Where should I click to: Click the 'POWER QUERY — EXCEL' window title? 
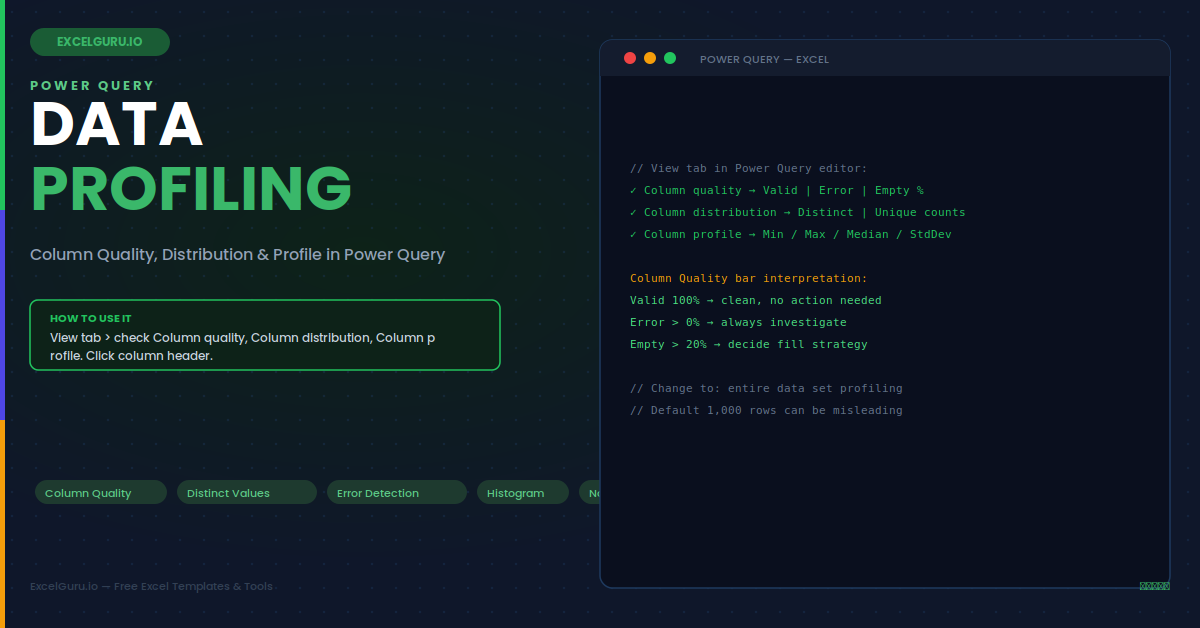764,59
